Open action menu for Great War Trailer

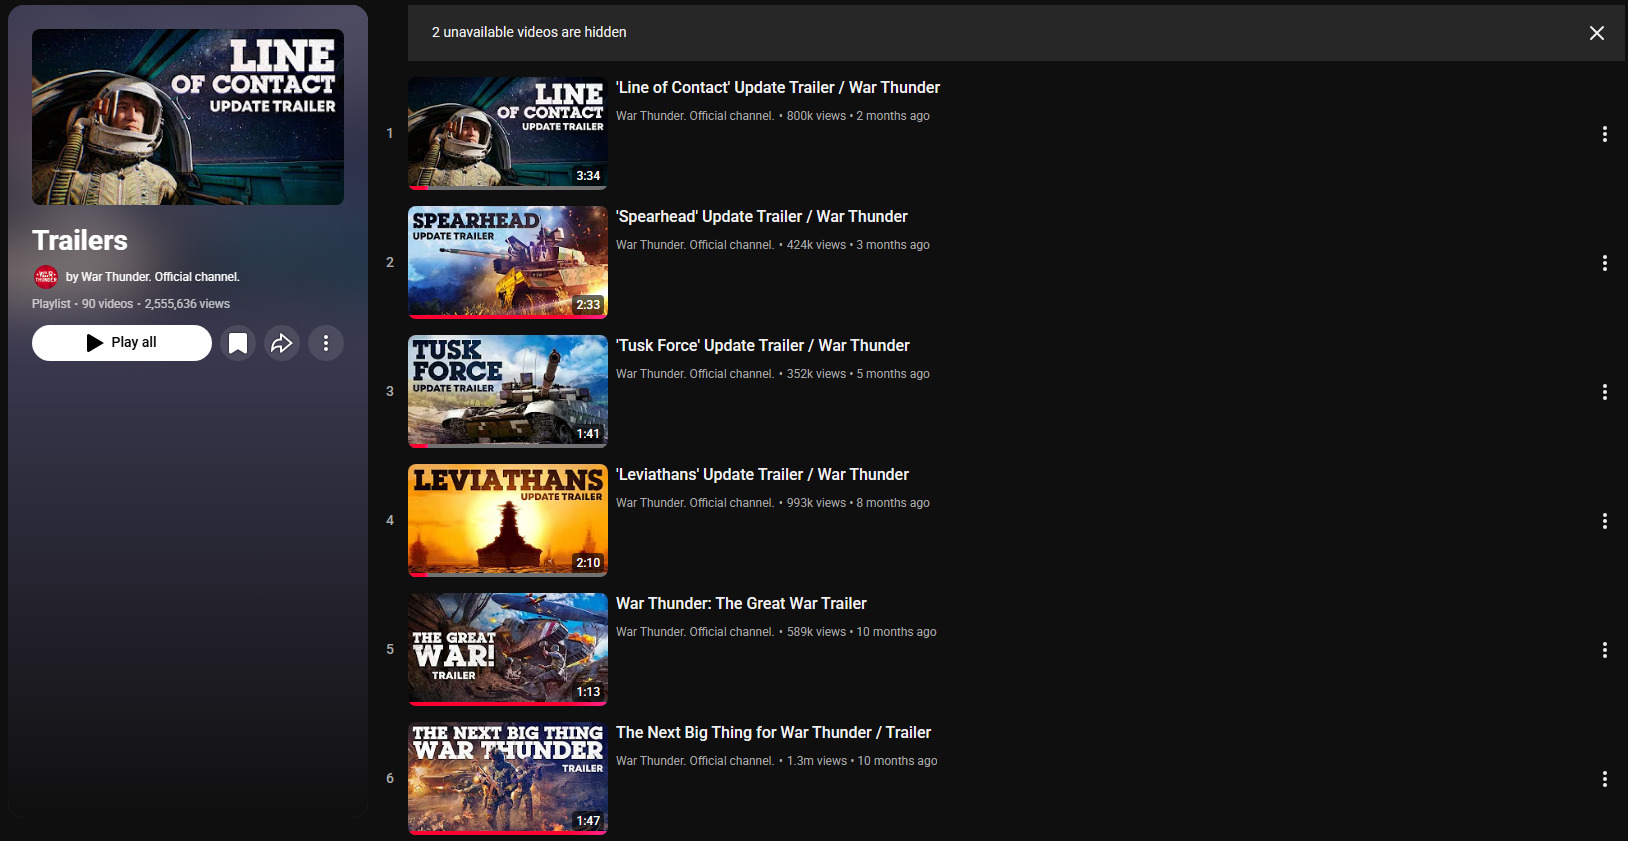point(1604,650)
